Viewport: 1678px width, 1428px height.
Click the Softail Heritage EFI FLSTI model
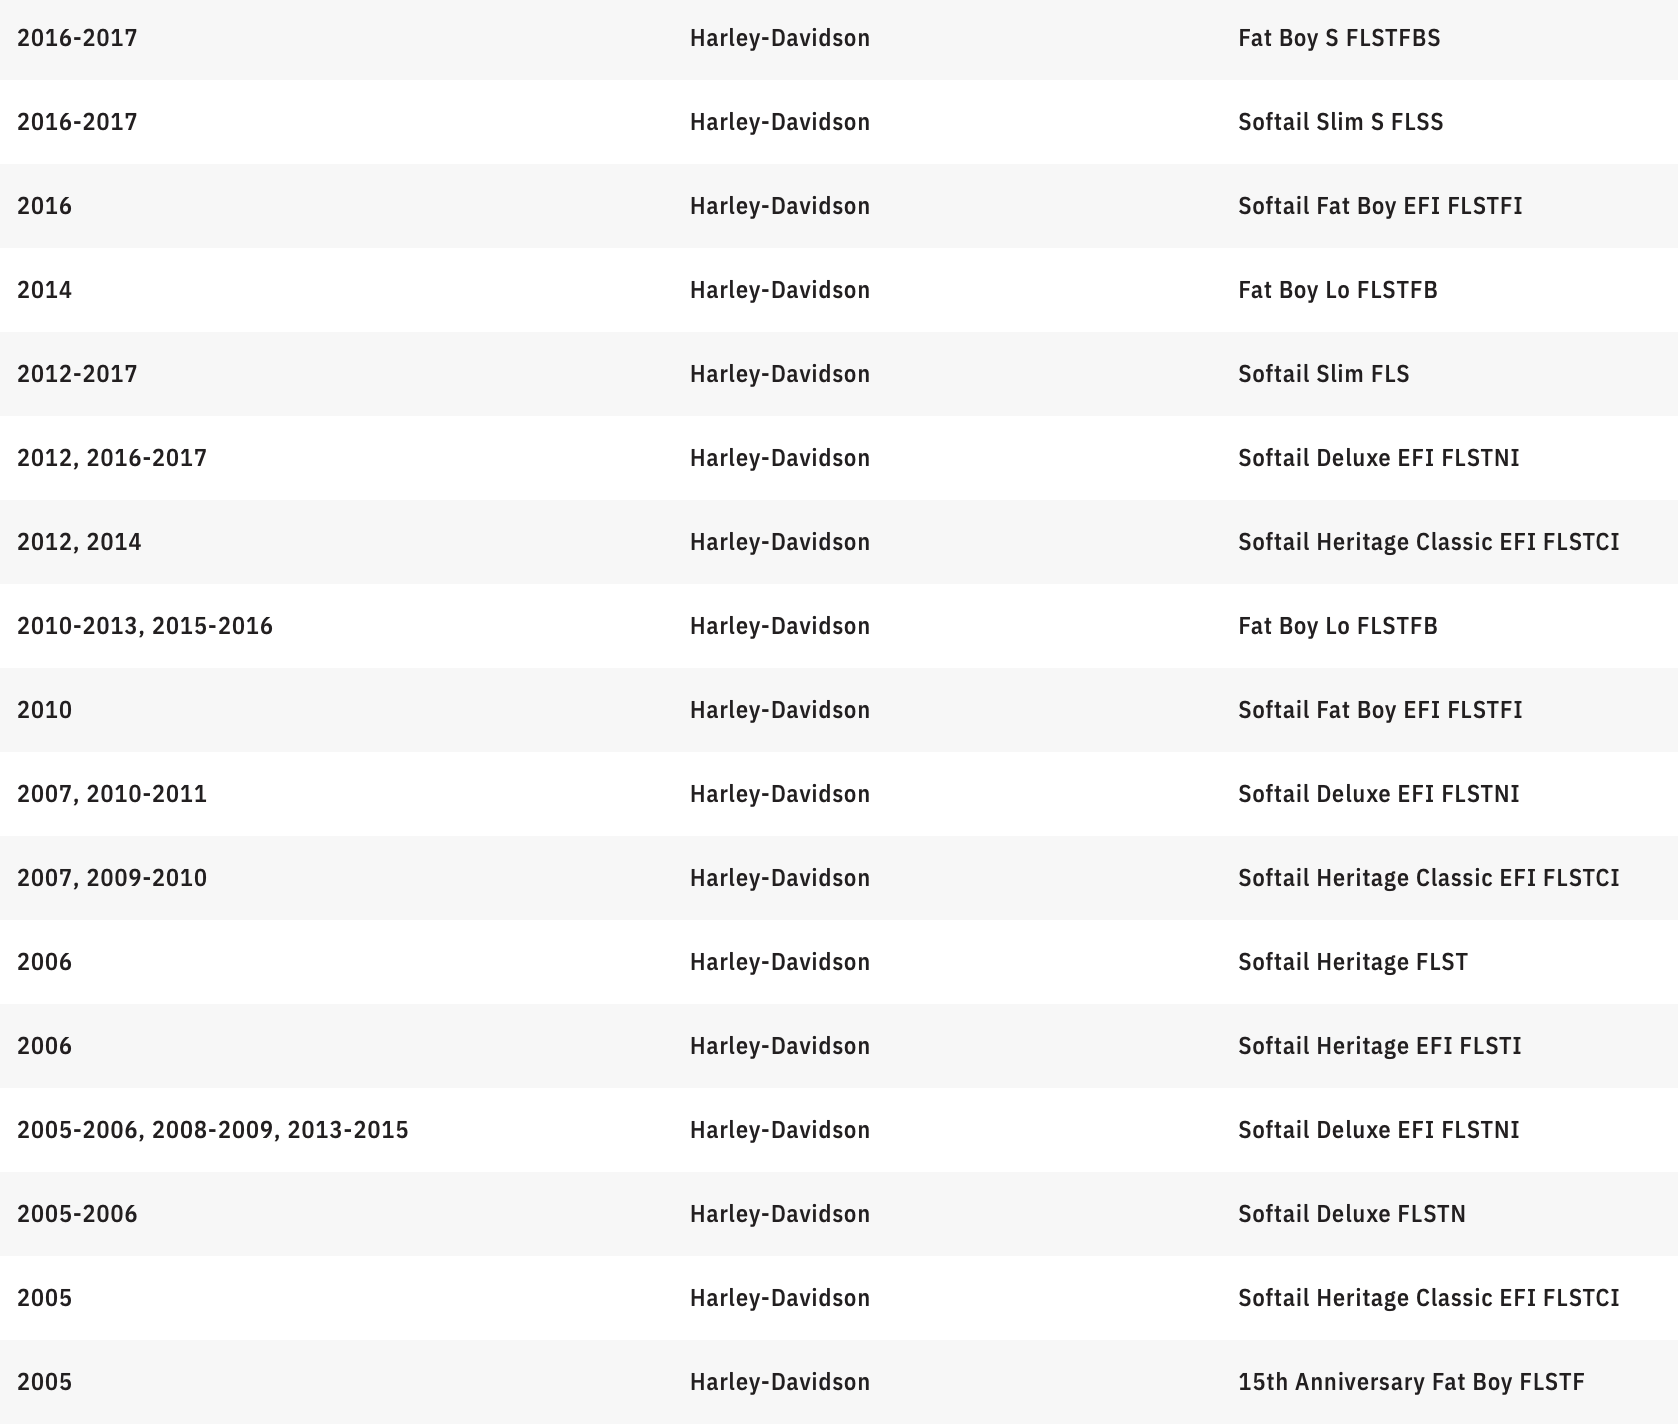1379,1046
